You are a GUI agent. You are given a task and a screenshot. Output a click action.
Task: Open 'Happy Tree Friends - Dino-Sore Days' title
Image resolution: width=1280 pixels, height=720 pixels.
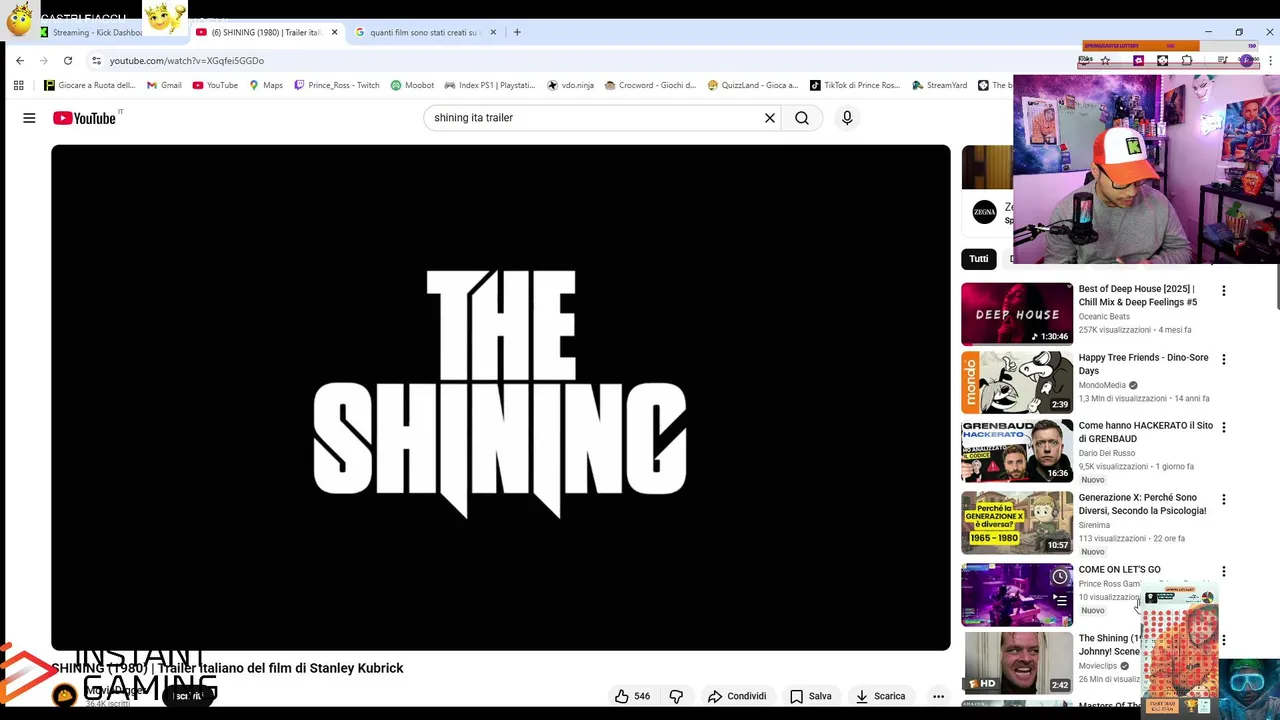(x=1143, y=364)
